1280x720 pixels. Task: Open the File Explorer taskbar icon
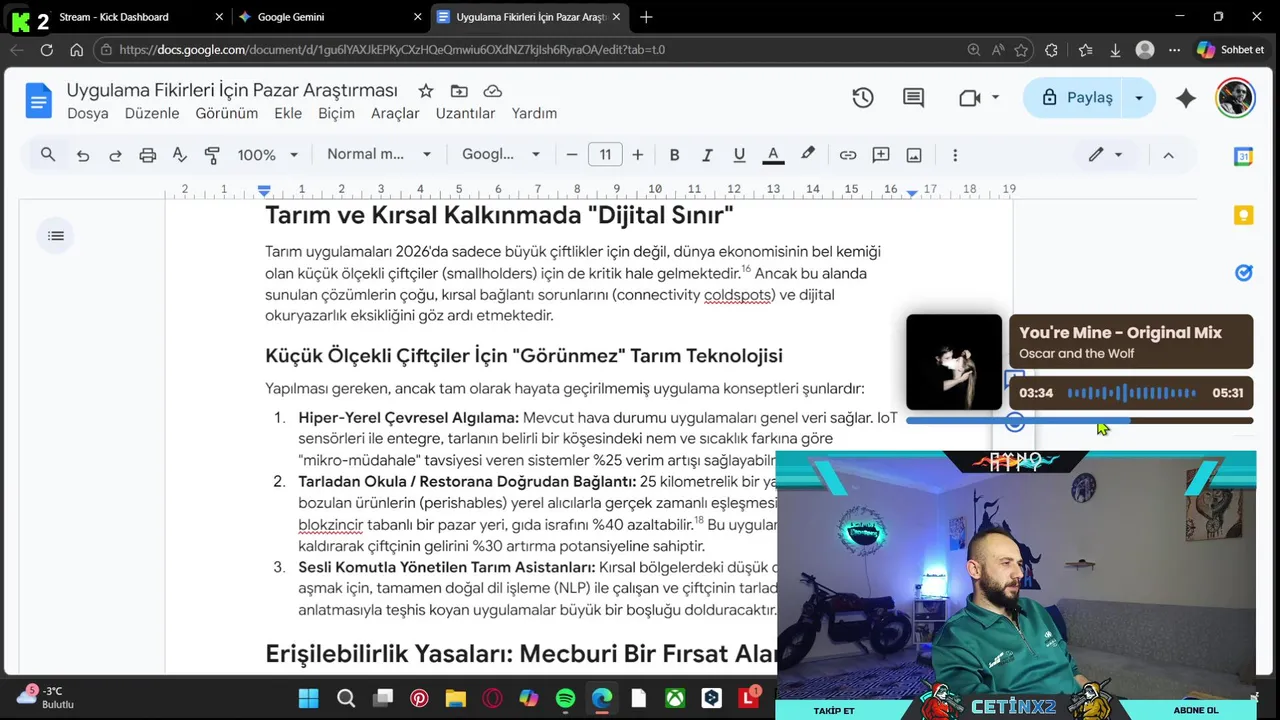[455, 698]
